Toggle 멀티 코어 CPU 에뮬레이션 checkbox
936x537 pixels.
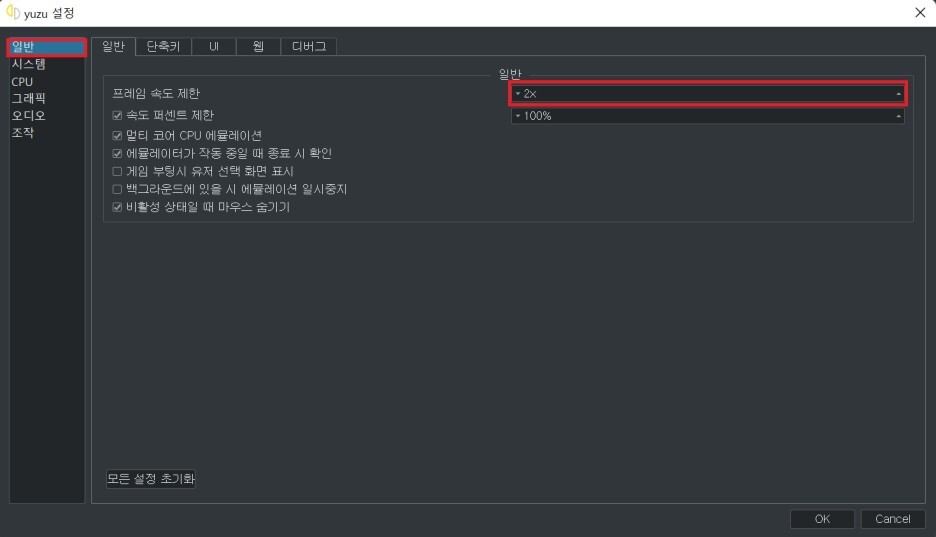coord(117,135)
